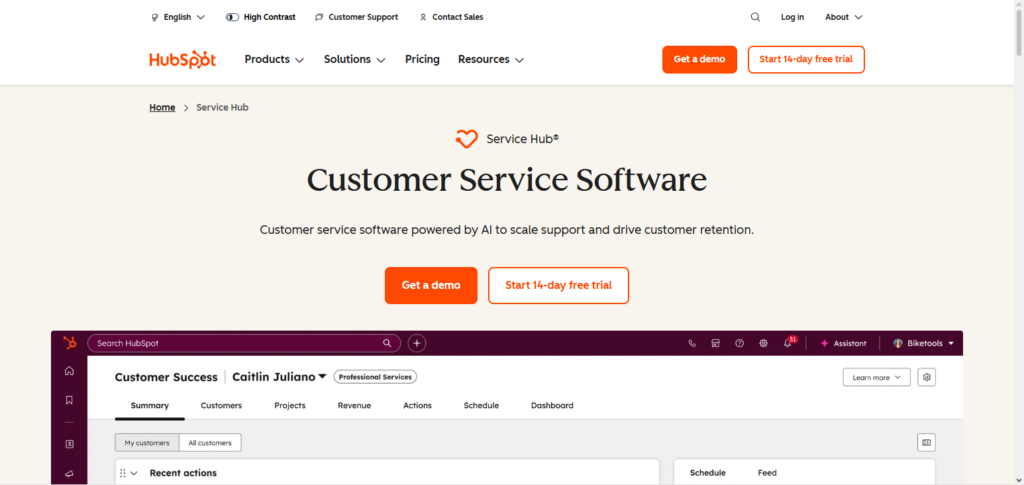Click the globe language icon
Viewport: 1024px width, 485px height.
point(154,18)
